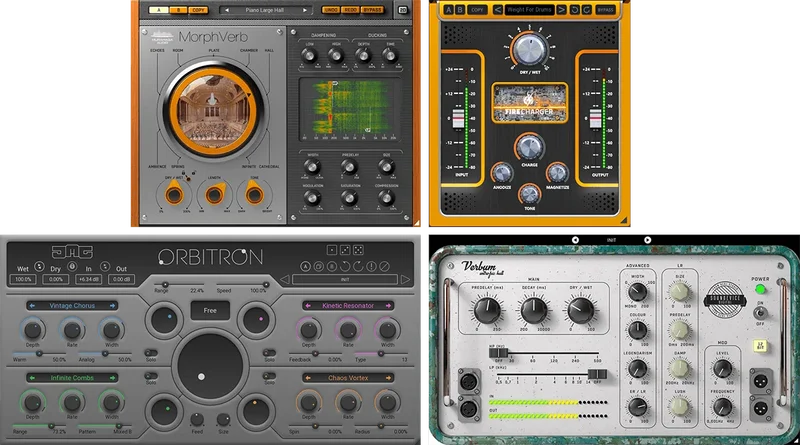Click the circled A icon in Orbitron

pos(305,266)
